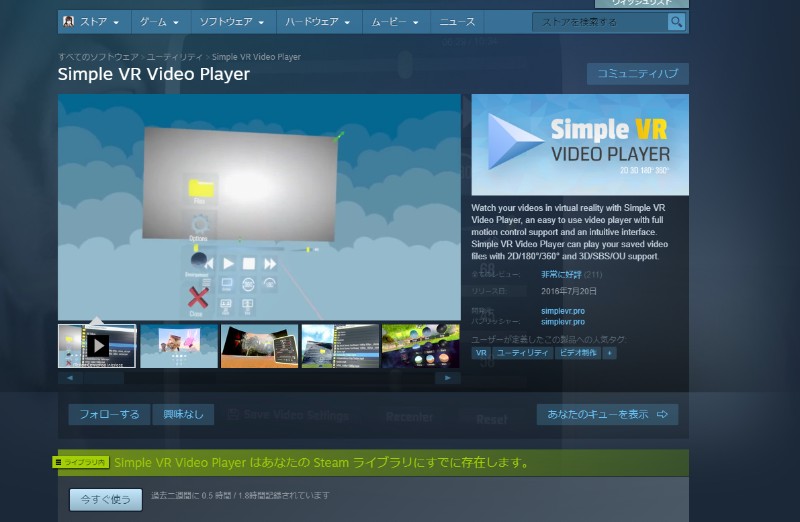Click the store search input field
Image resolution: width=800 pixels, height=522 pixels.
[599, 22]
